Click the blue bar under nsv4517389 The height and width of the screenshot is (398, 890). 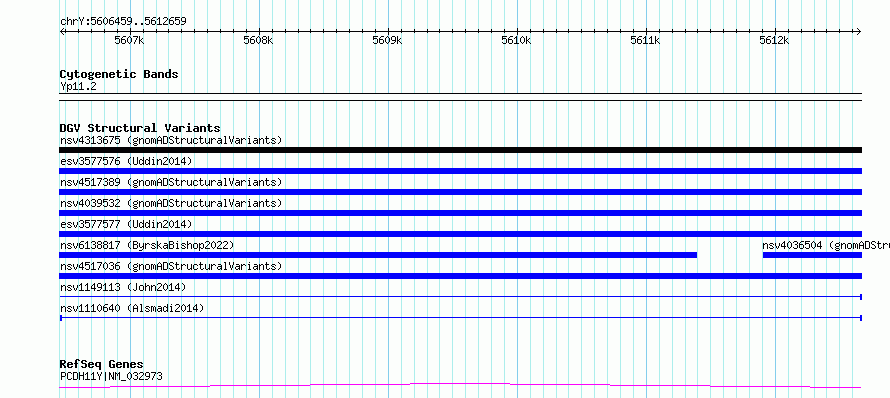(460, 192)
